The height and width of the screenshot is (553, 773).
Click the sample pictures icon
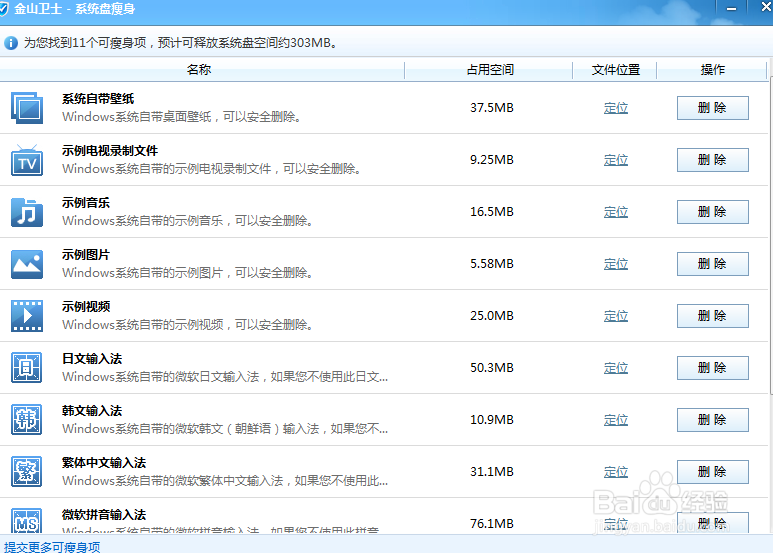(x=27, y=264)
